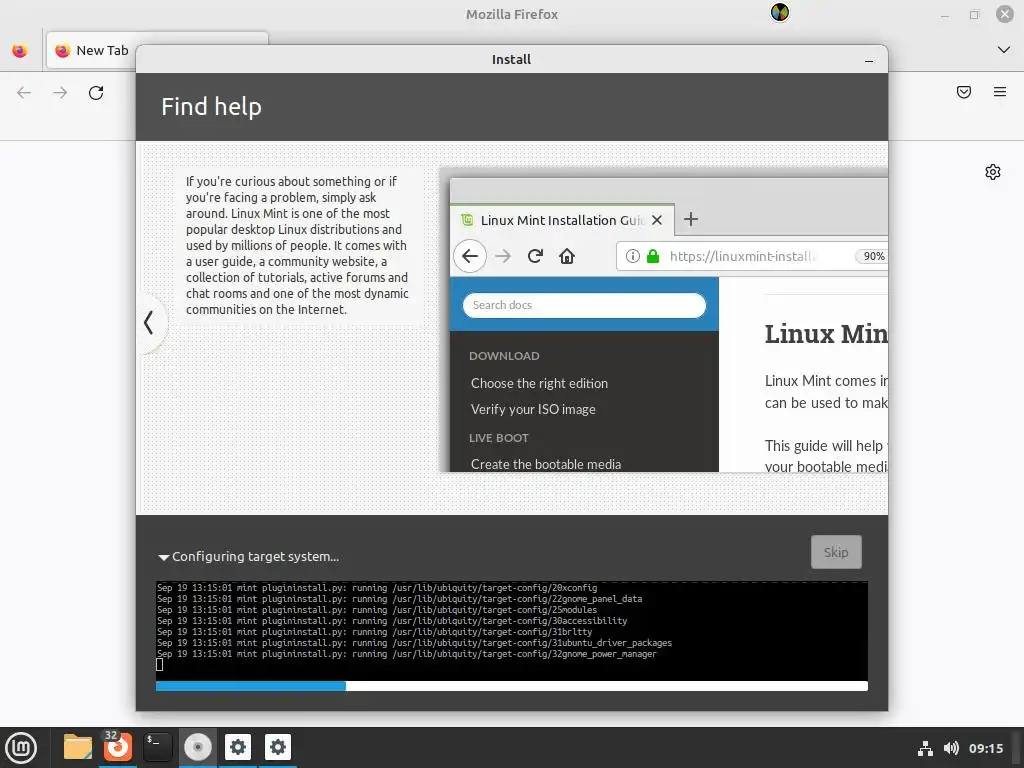Click the installation progress bar
Image resolution: width=1024 pixels, height=768 pixels.
(511, 686)
